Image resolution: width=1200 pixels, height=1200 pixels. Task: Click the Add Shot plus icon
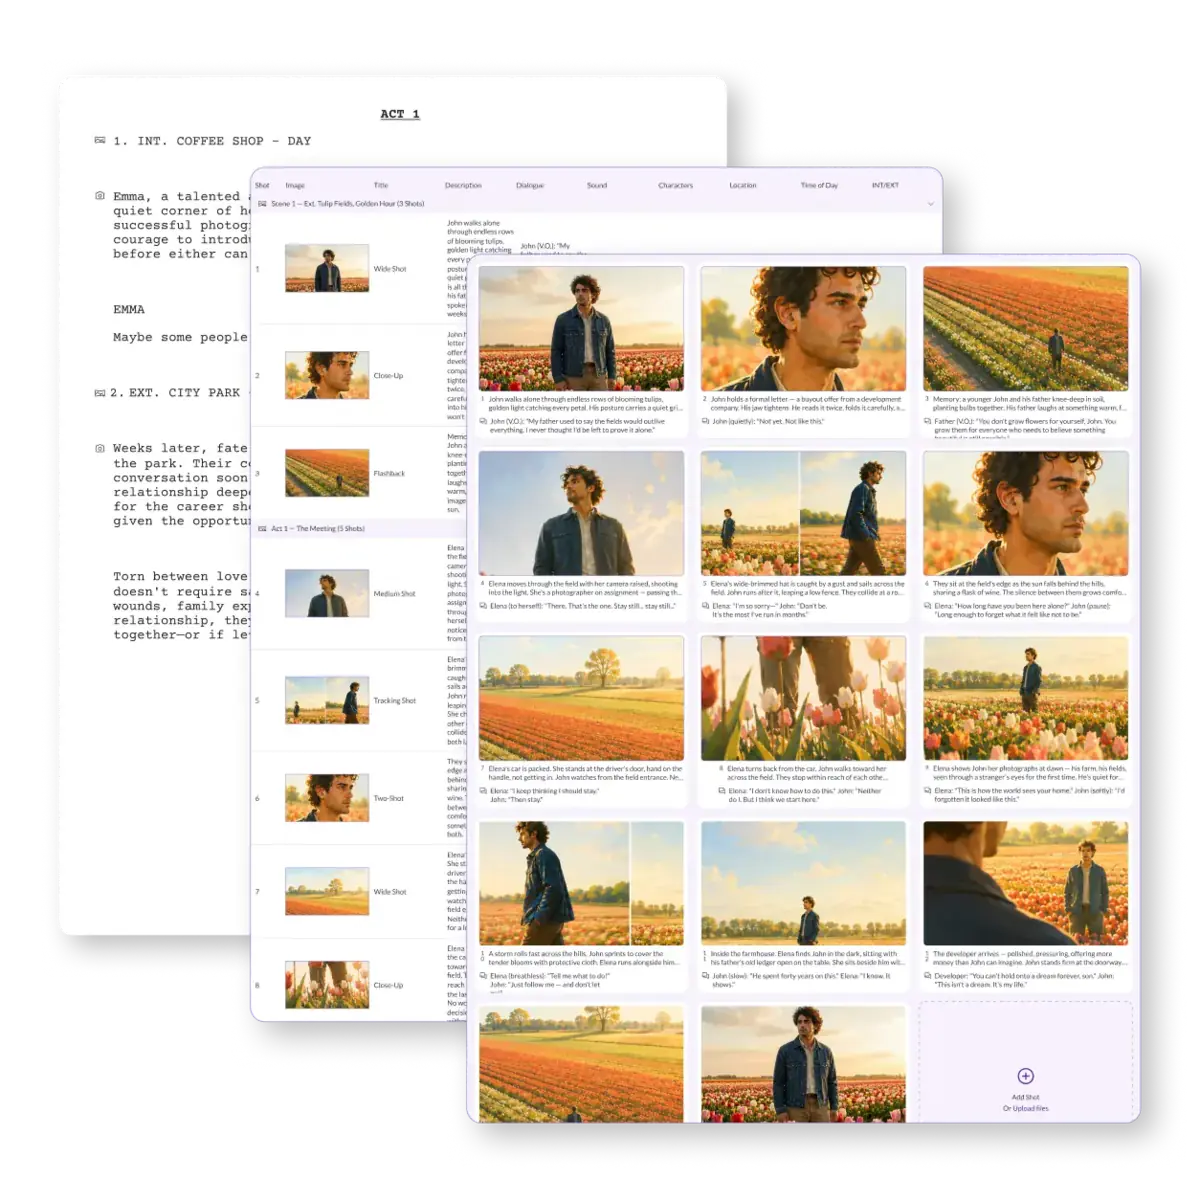click(x=1025, y=1076)
